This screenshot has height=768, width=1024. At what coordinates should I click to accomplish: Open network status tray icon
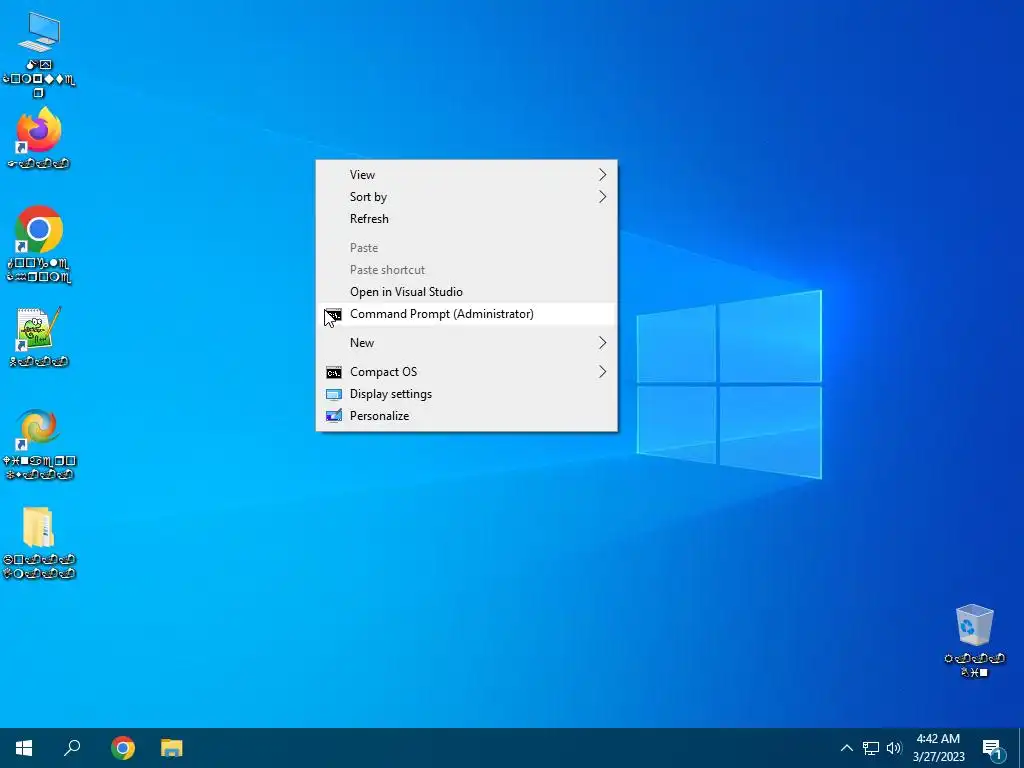[x=871, y=748]
